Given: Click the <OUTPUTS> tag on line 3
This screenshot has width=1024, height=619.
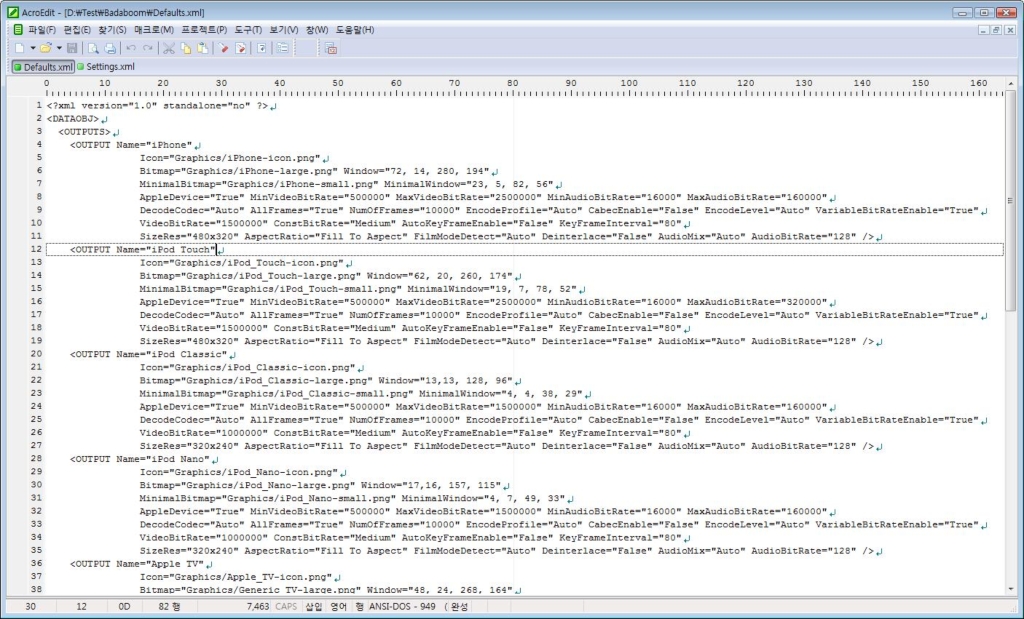Looking at the screenshot, I should coord(84,132).
